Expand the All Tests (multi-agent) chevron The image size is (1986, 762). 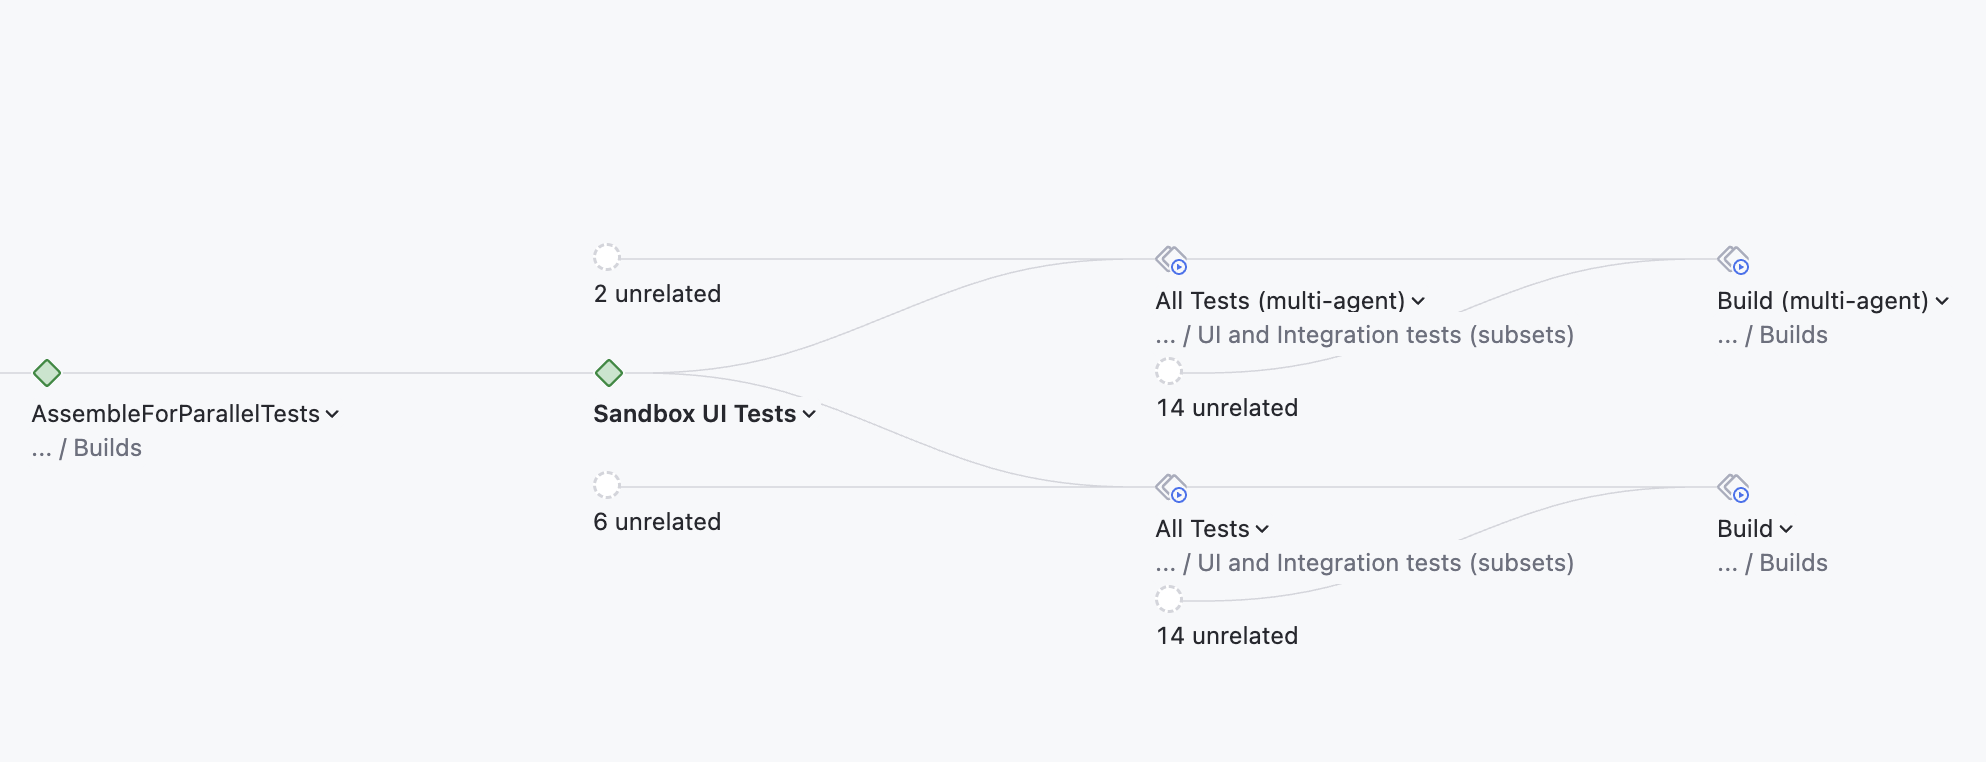click(x=1418, y=301)
